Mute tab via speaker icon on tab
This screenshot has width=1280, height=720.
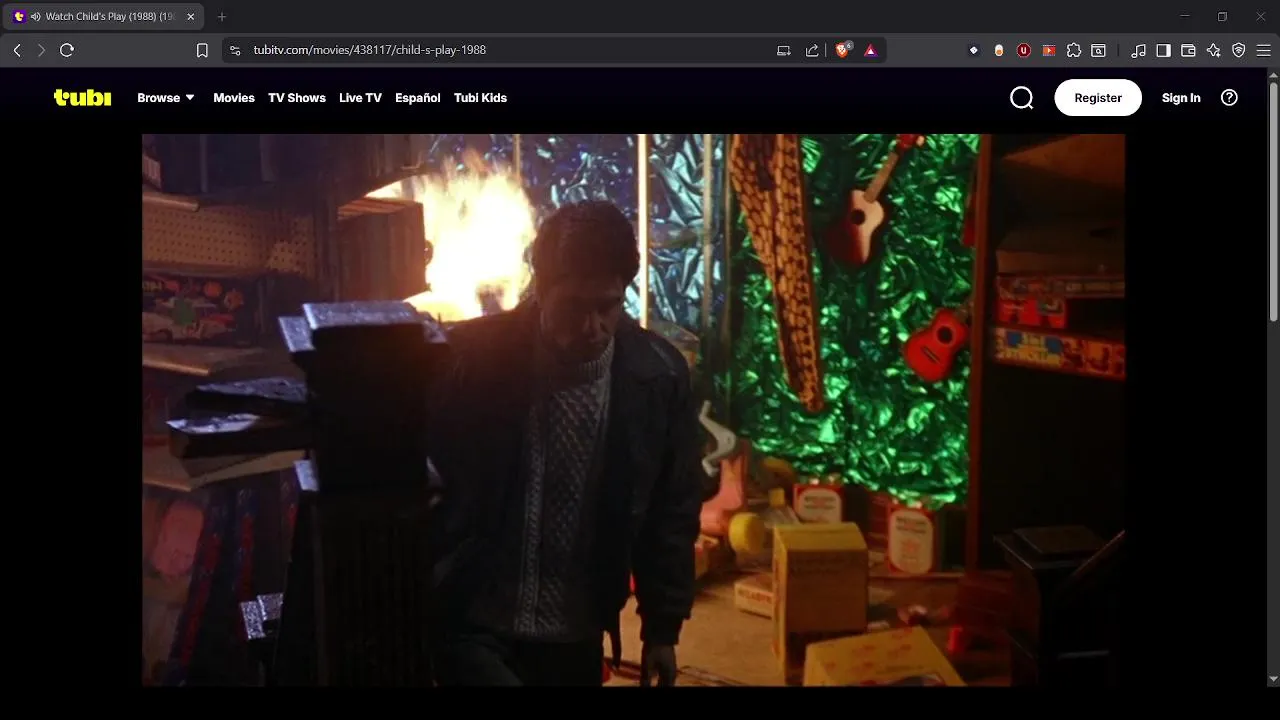tap(36, 17)
